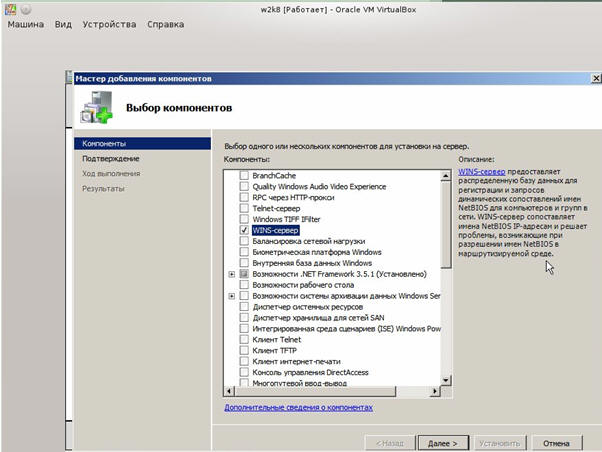Open Дополнительные сведения о компонентах link
602x452 pixels.
pyautogui.click(x=298, y=407)
